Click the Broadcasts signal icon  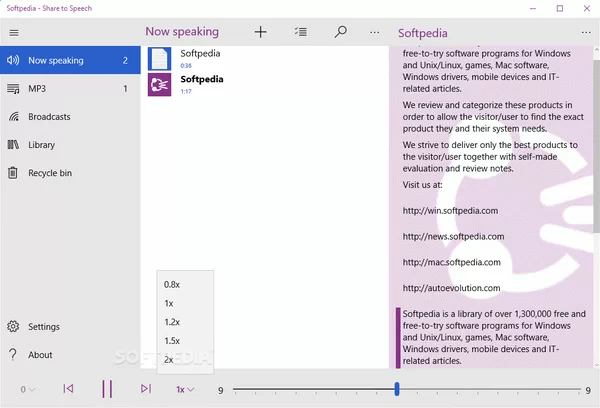click(x=14, y=116)
